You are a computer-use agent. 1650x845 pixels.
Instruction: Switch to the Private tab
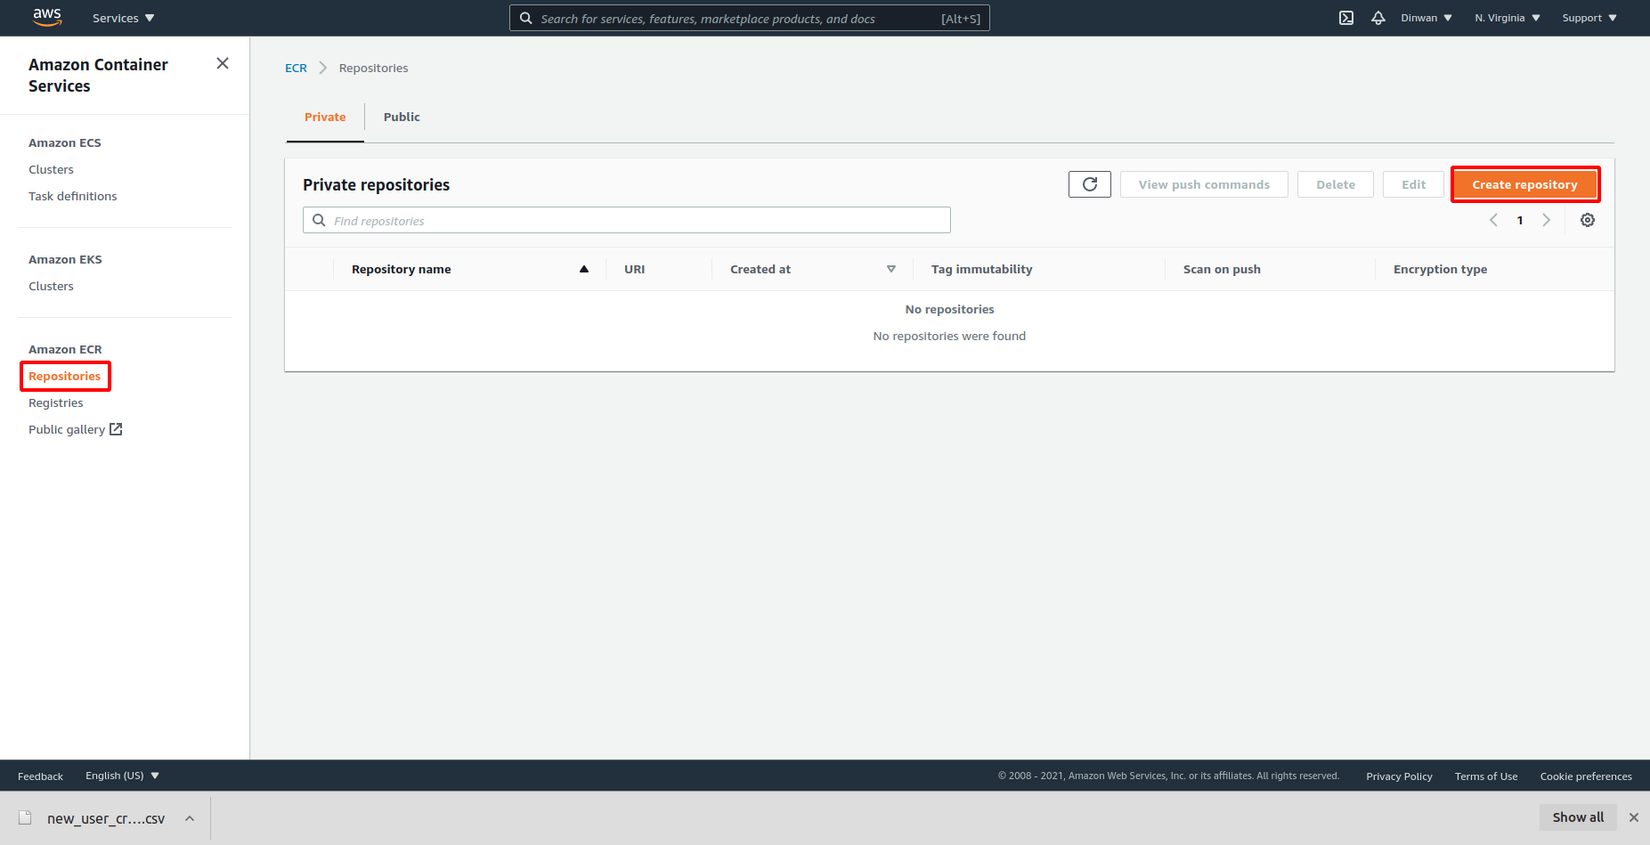click(x=325, y=117)
